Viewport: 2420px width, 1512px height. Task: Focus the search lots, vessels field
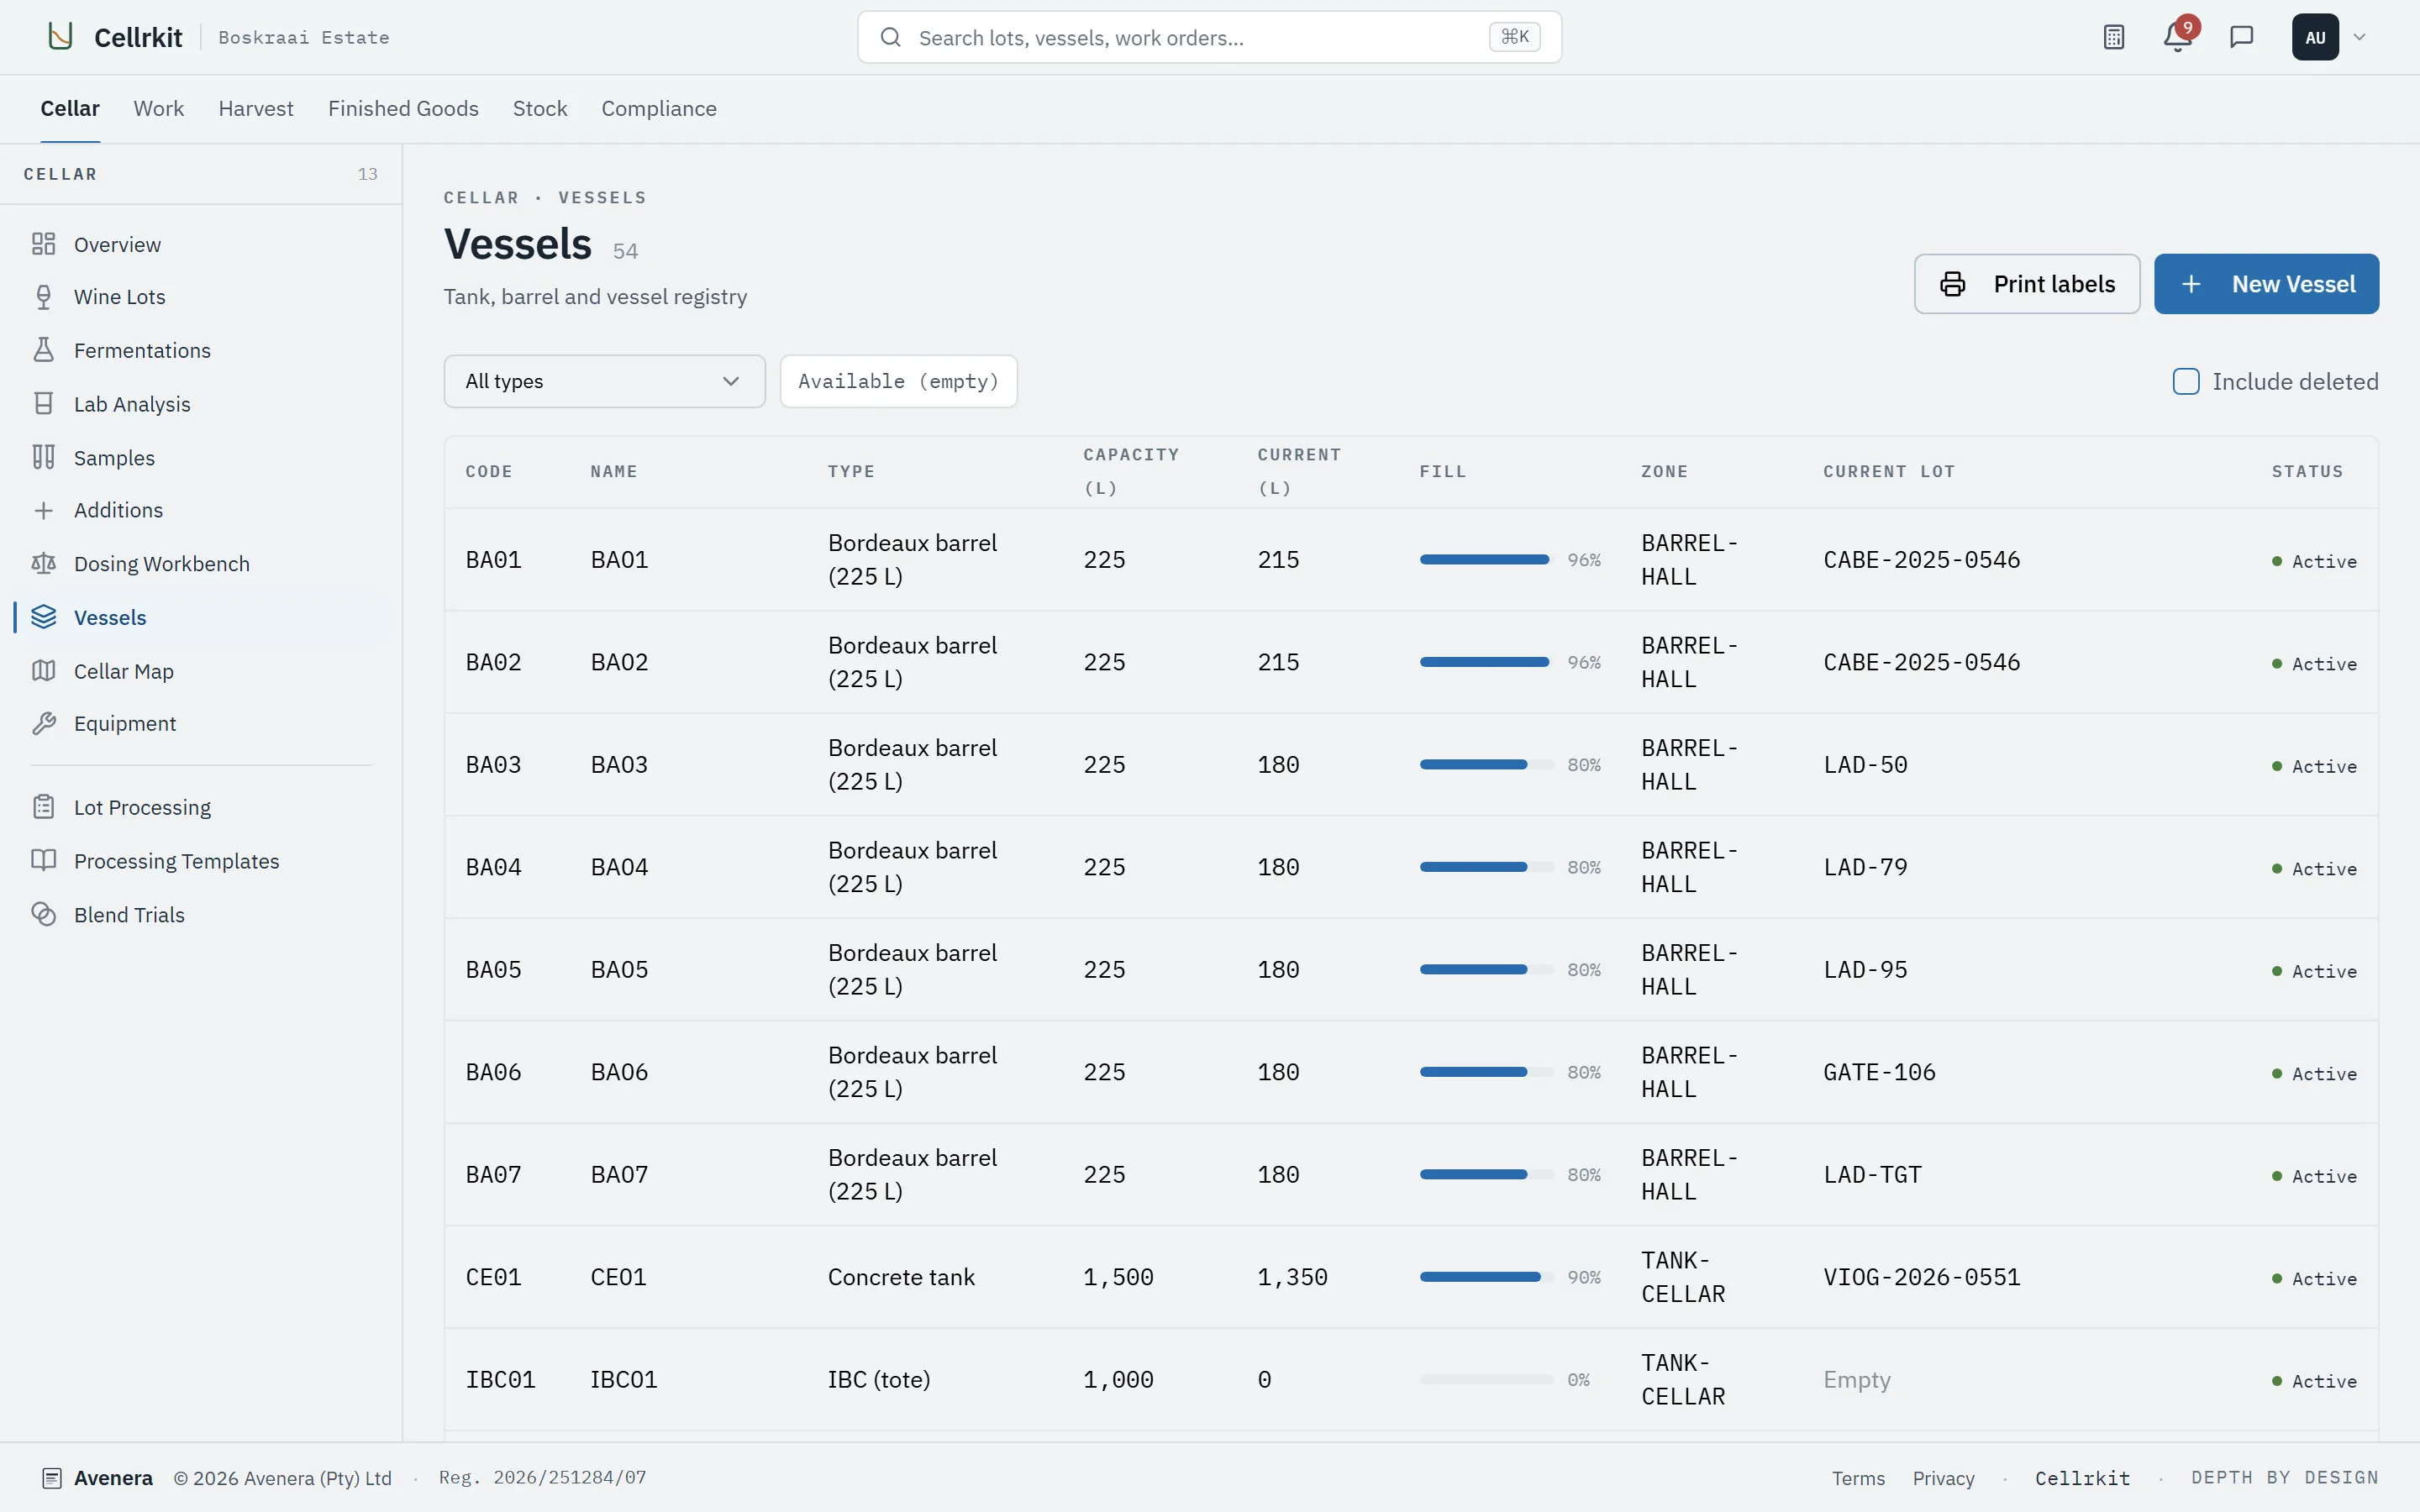tap(1209, 37)
